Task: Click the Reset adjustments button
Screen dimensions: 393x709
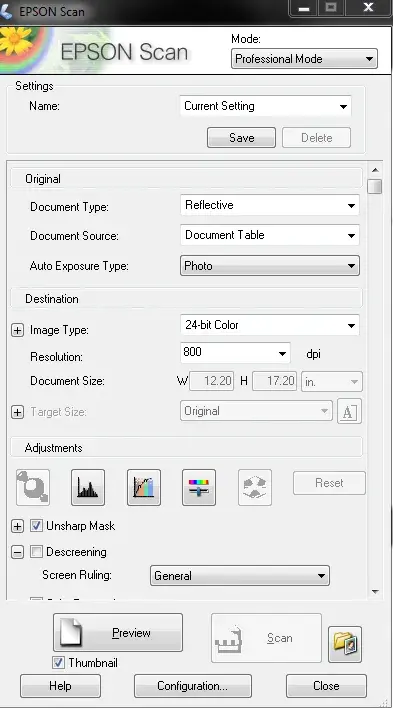Action: click(329, 483)
